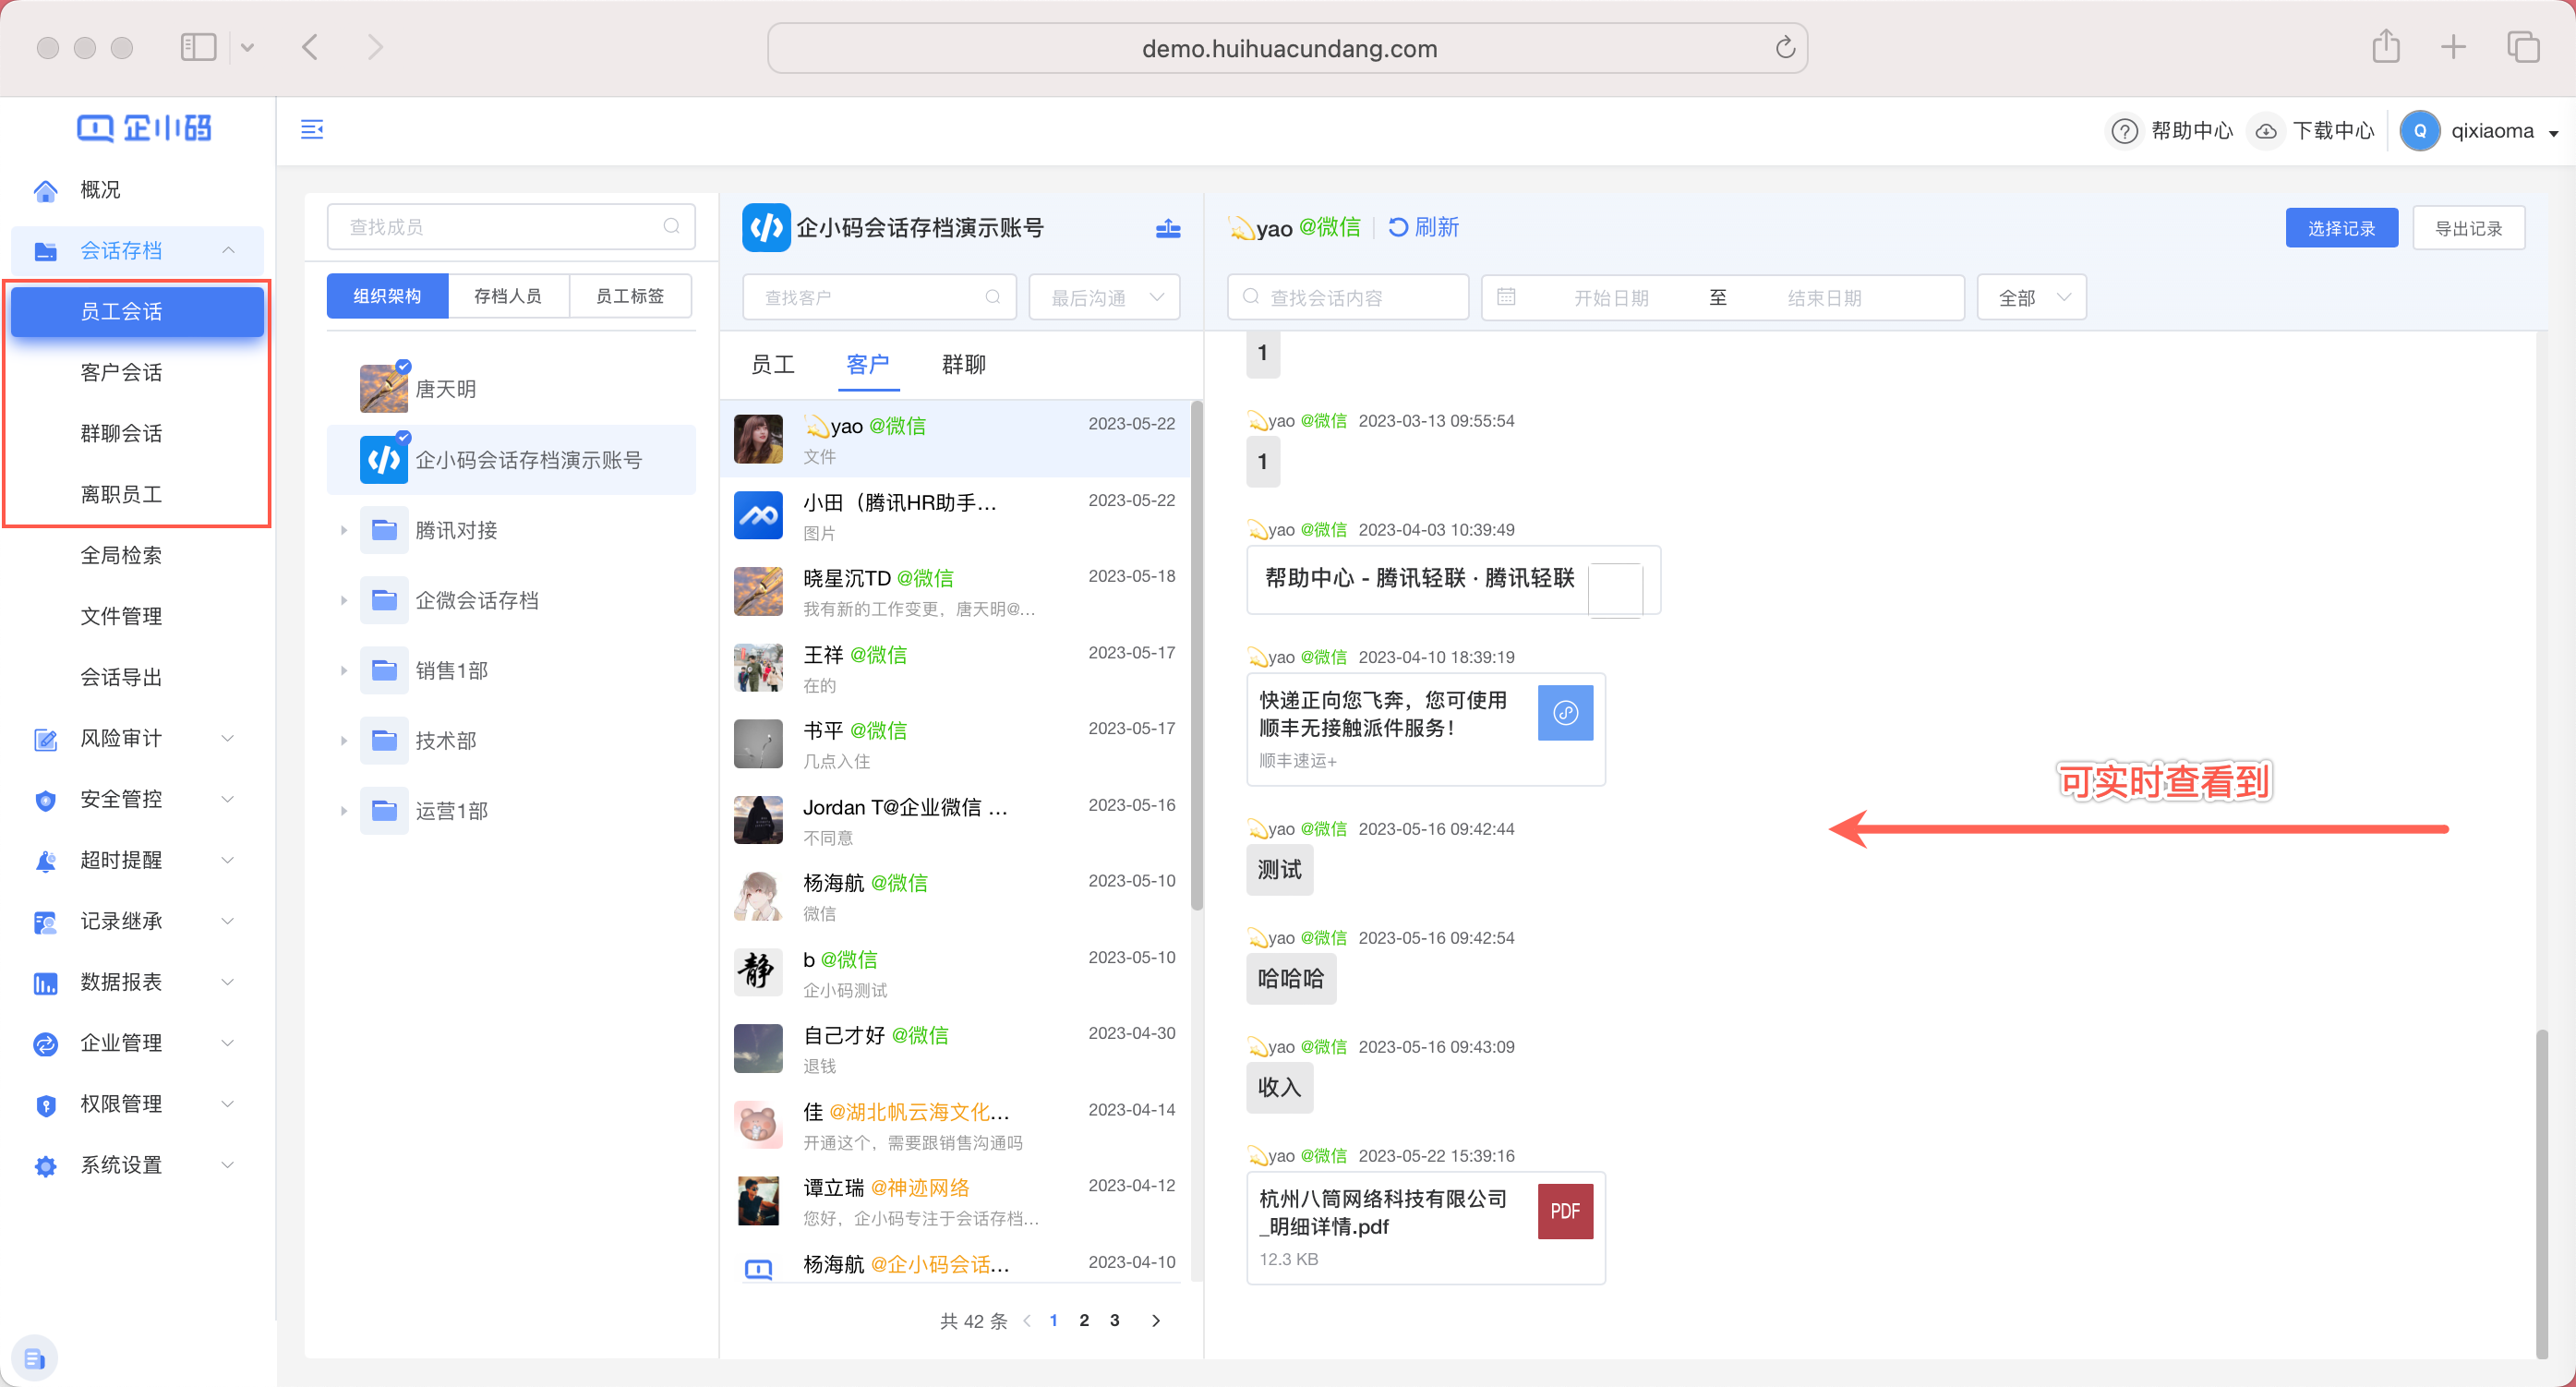Click the 风险审计 sidebar icon
This screenshot has width=2576, height=1387.
45,739
